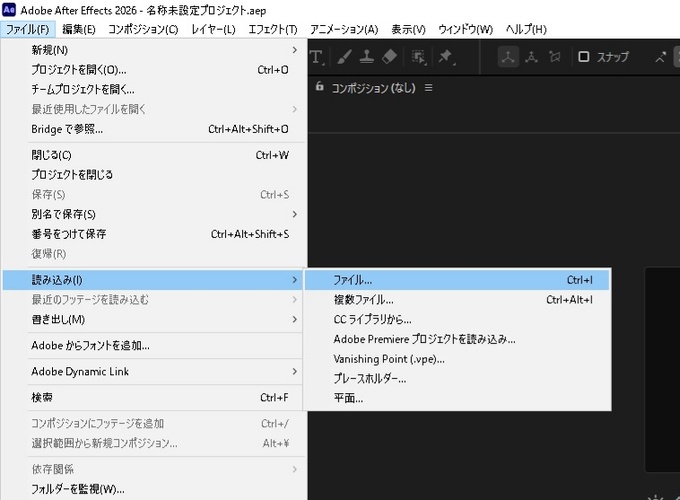Open the ヘルプ(H) menu

[526, 29]
